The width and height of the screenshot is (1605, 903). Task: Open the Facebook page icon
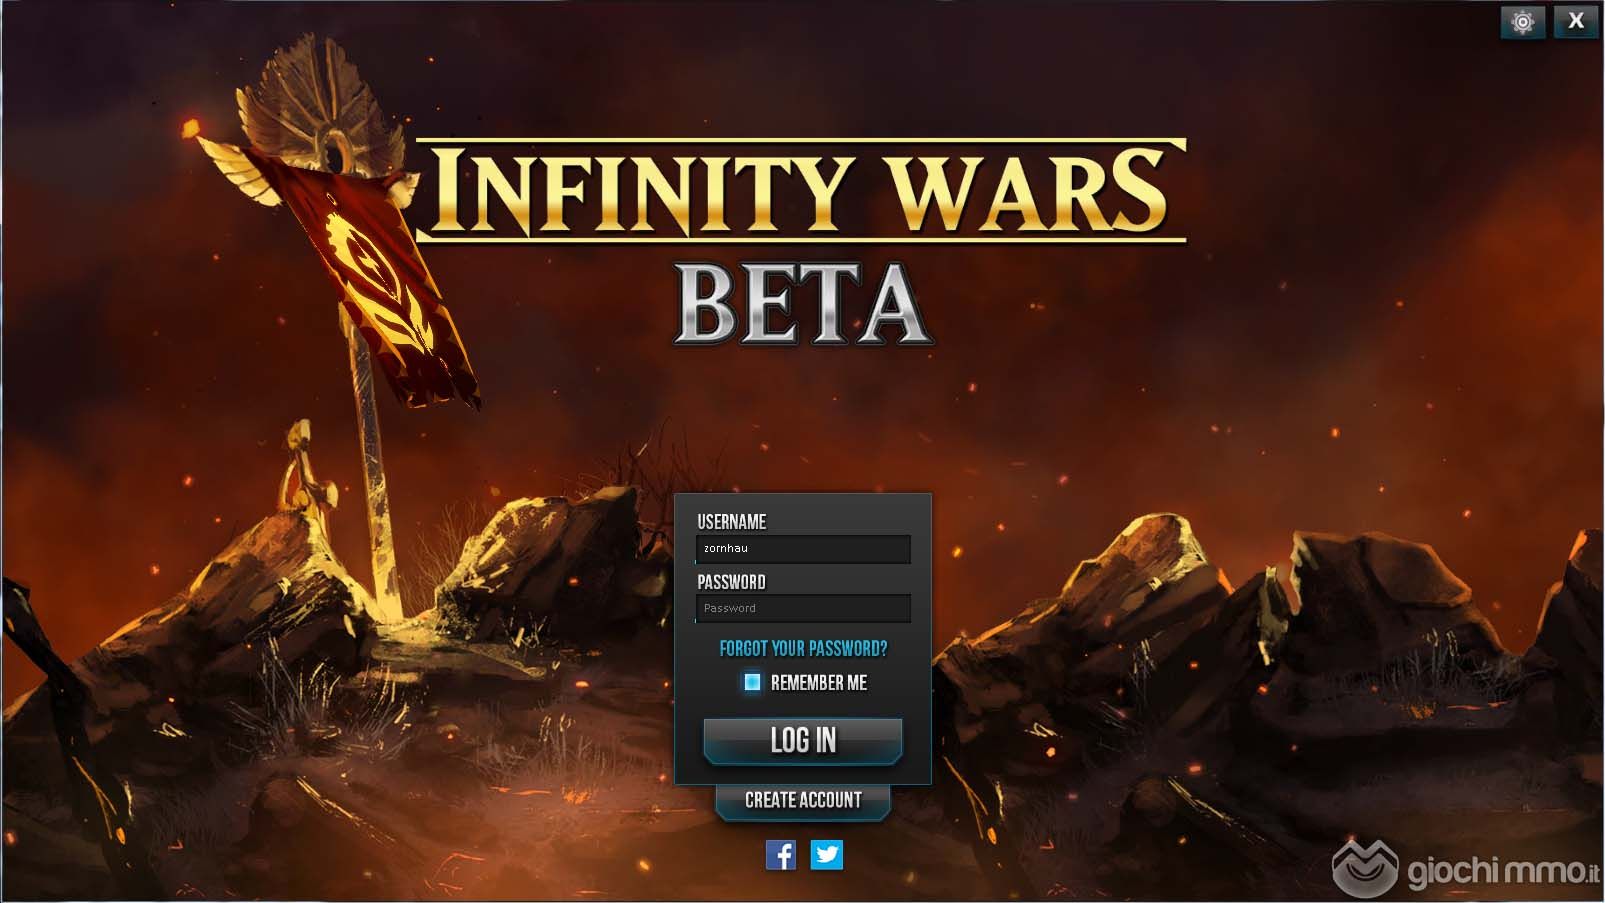[x=781, y=855]
